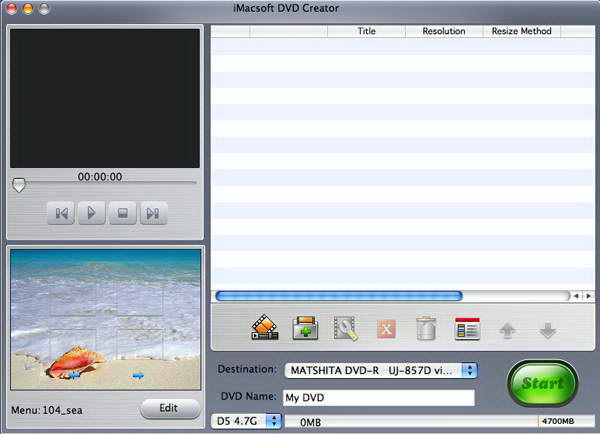The image size is (600, 434).
Task: Click the green Start button
Action: (542, 383)
